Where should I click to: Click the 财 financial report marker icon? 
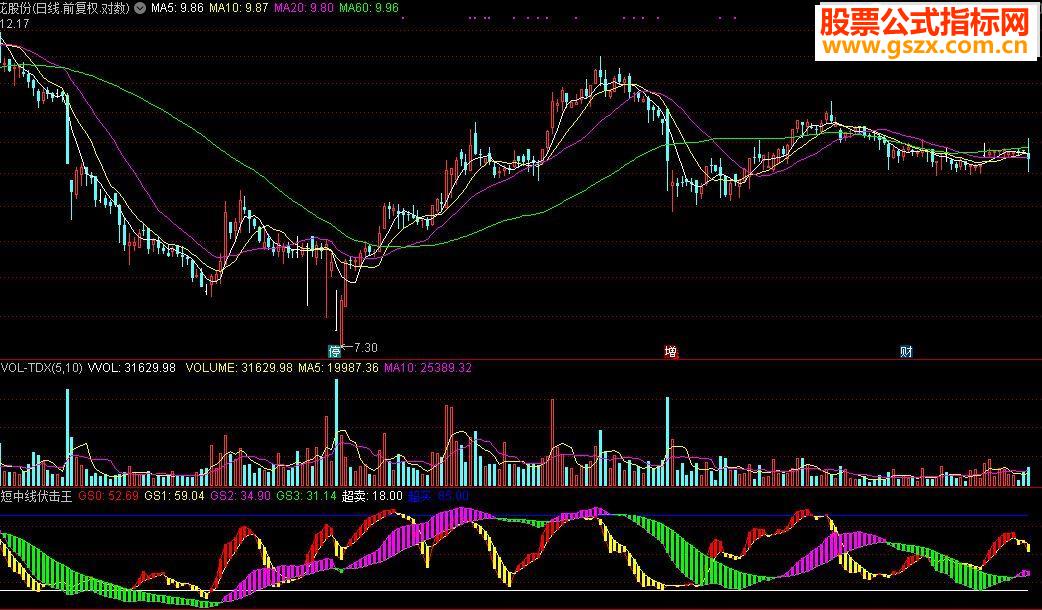point(906,351)
